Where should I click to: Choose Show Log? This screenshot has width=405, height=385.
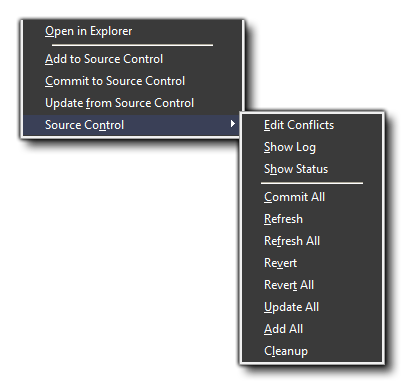tap(312, 147)
